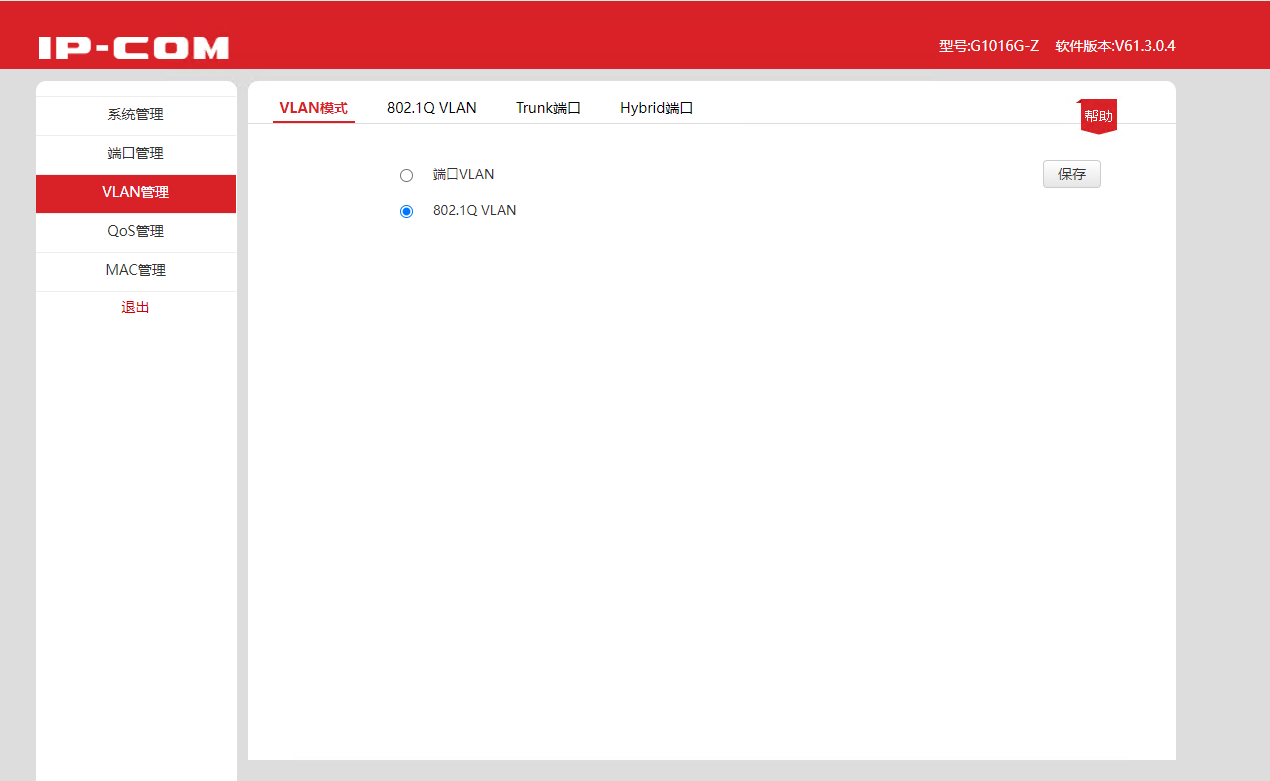The image size is (1270, 781).
Task: Open MAC管理 in the sidebar
Action: tap(136, 271)
